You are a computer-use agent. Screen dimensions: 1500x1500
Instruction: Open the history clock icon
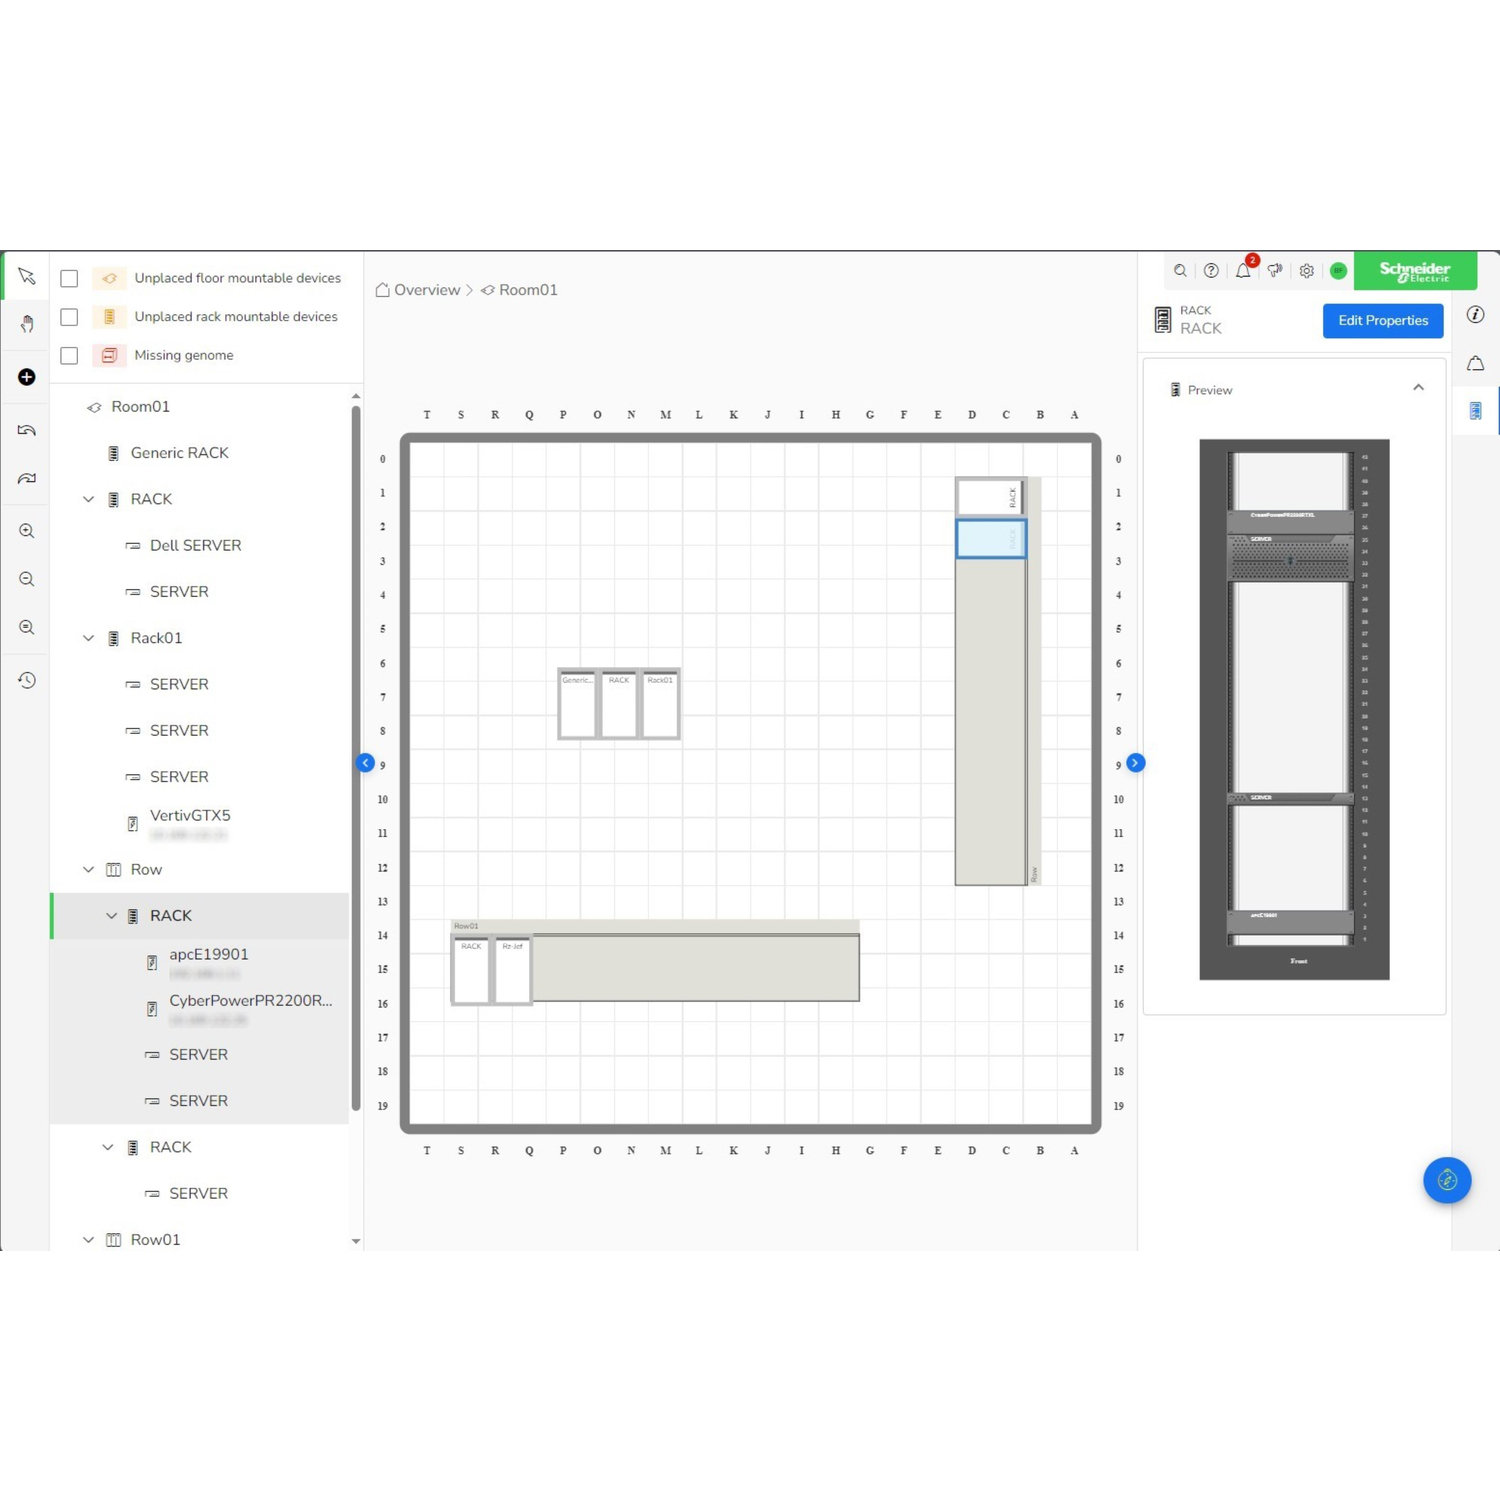(27, 681)
